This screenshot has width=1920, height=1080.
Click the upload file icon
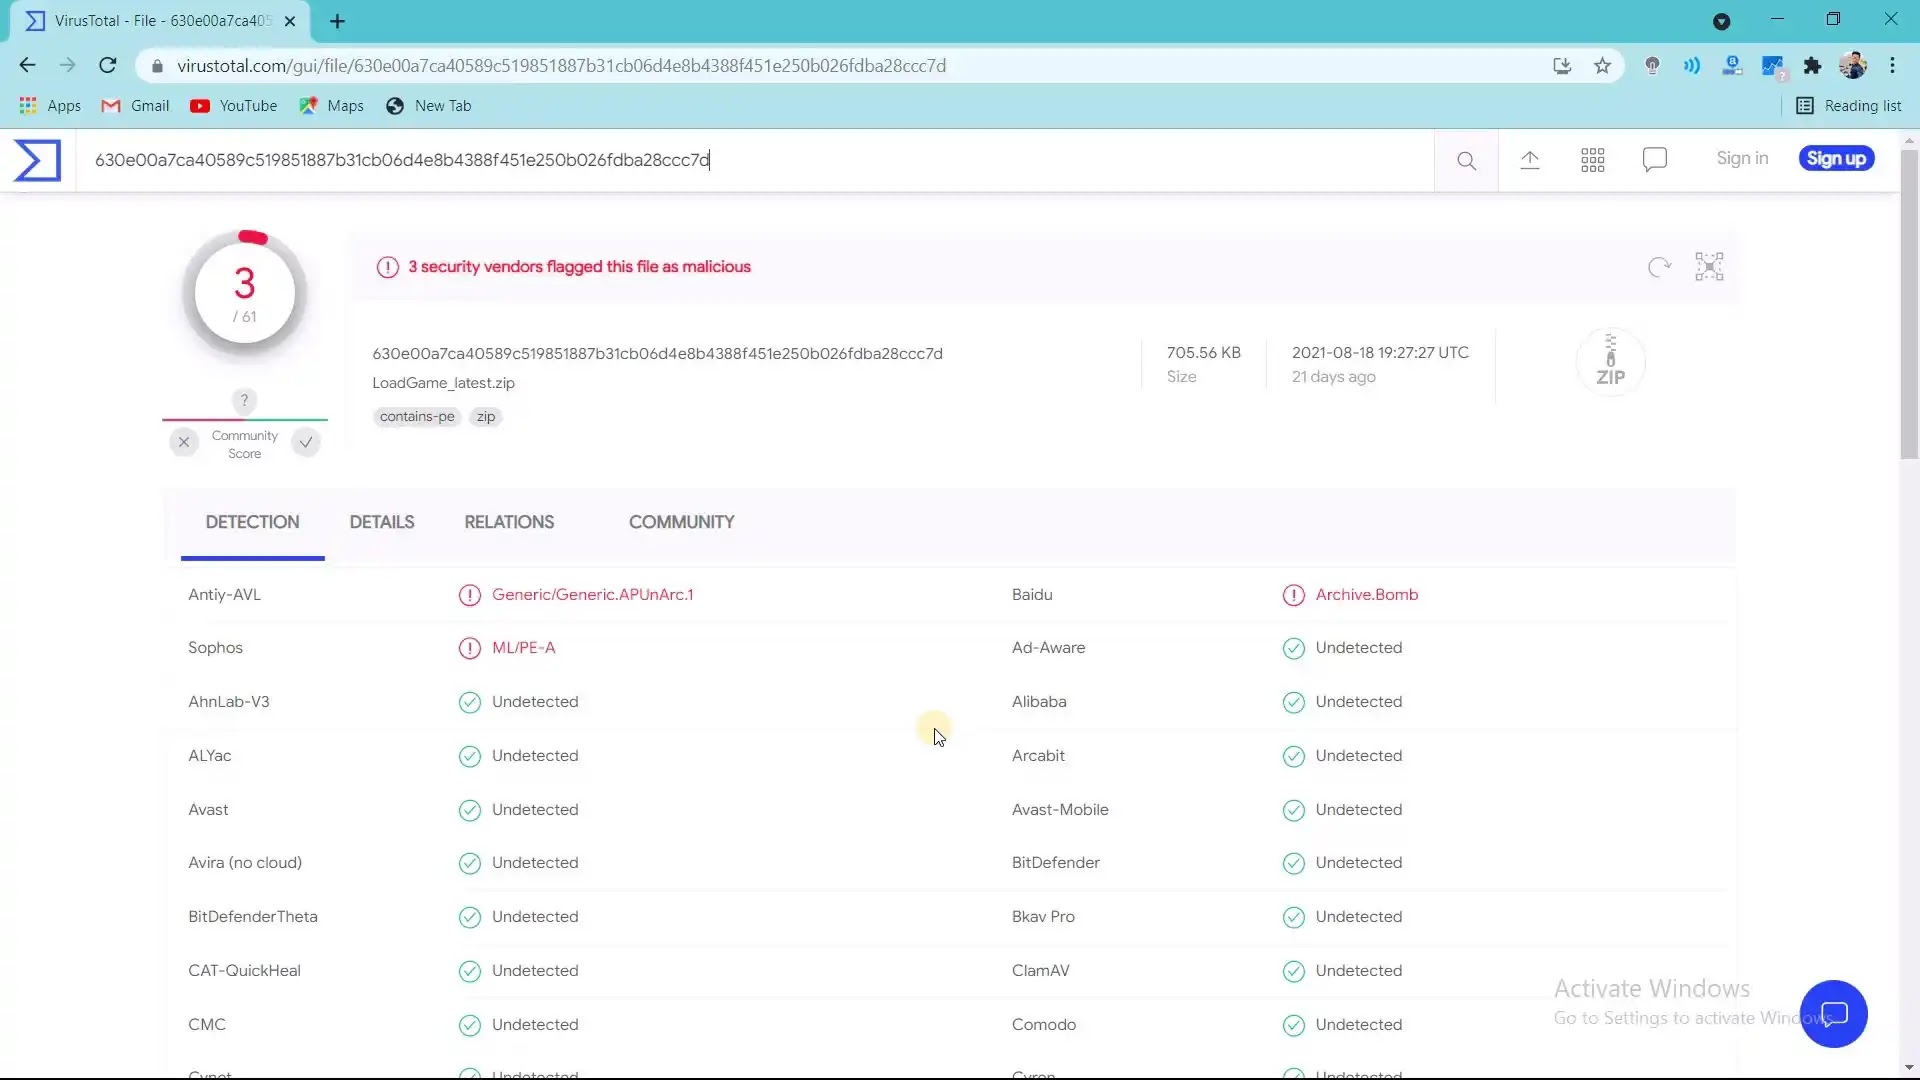(x=1530, y=160)
